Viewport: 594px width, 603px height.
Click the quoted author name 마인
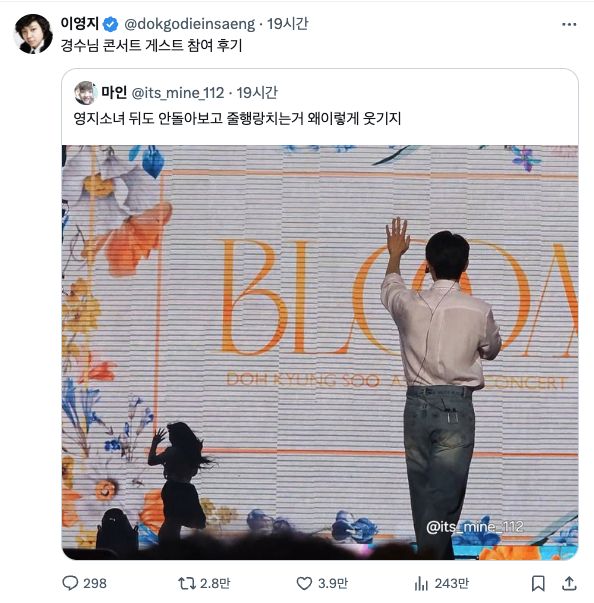click(x=114, y=92)
